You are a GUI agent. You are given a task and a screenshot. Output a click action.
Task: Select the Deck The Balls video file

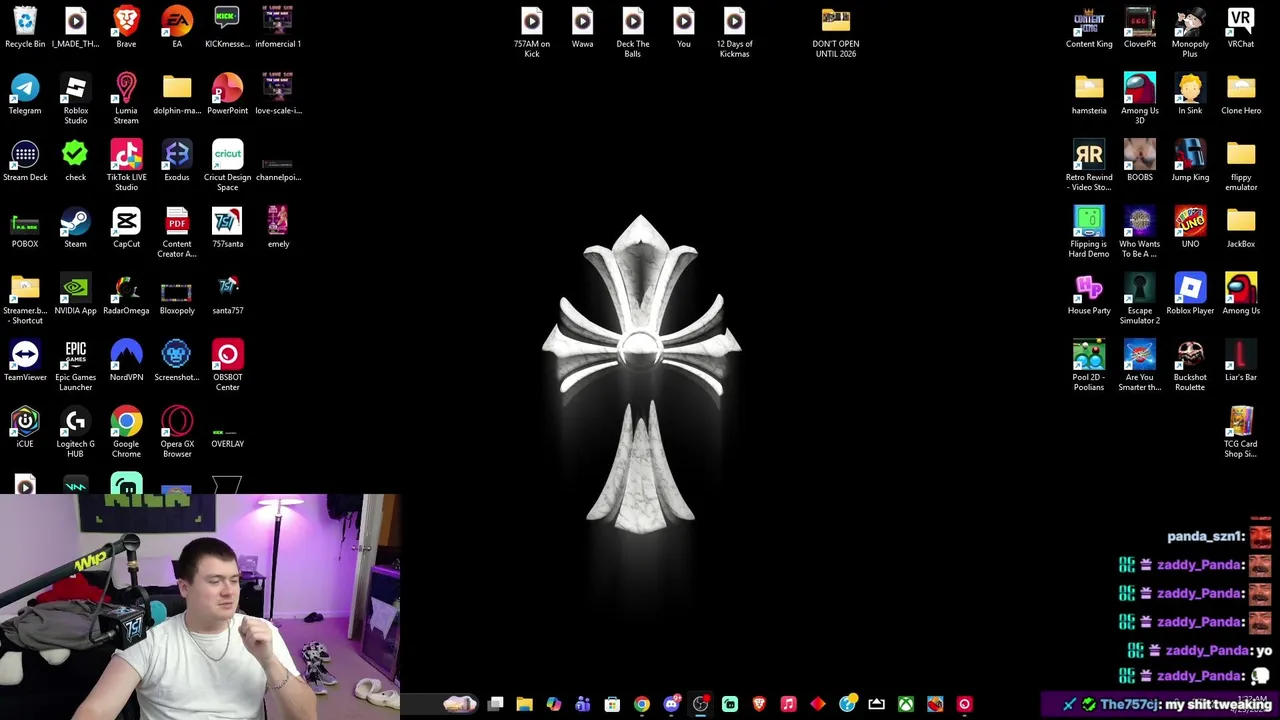633,32
